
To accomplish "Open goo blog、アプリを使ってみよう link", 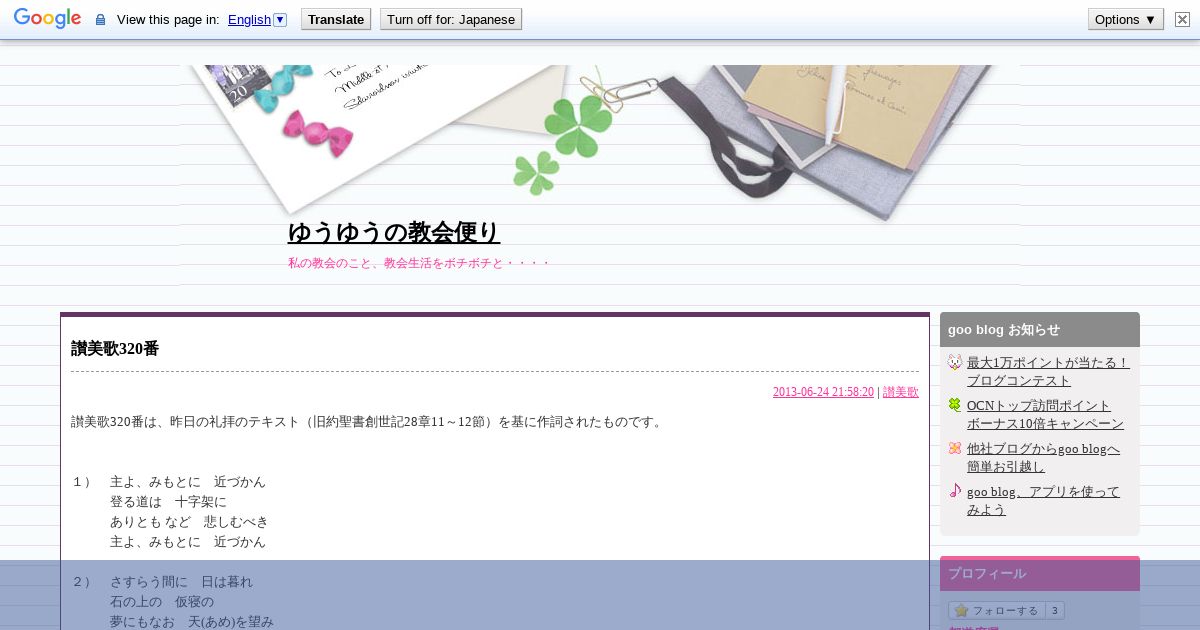I will pos(1043,500).
